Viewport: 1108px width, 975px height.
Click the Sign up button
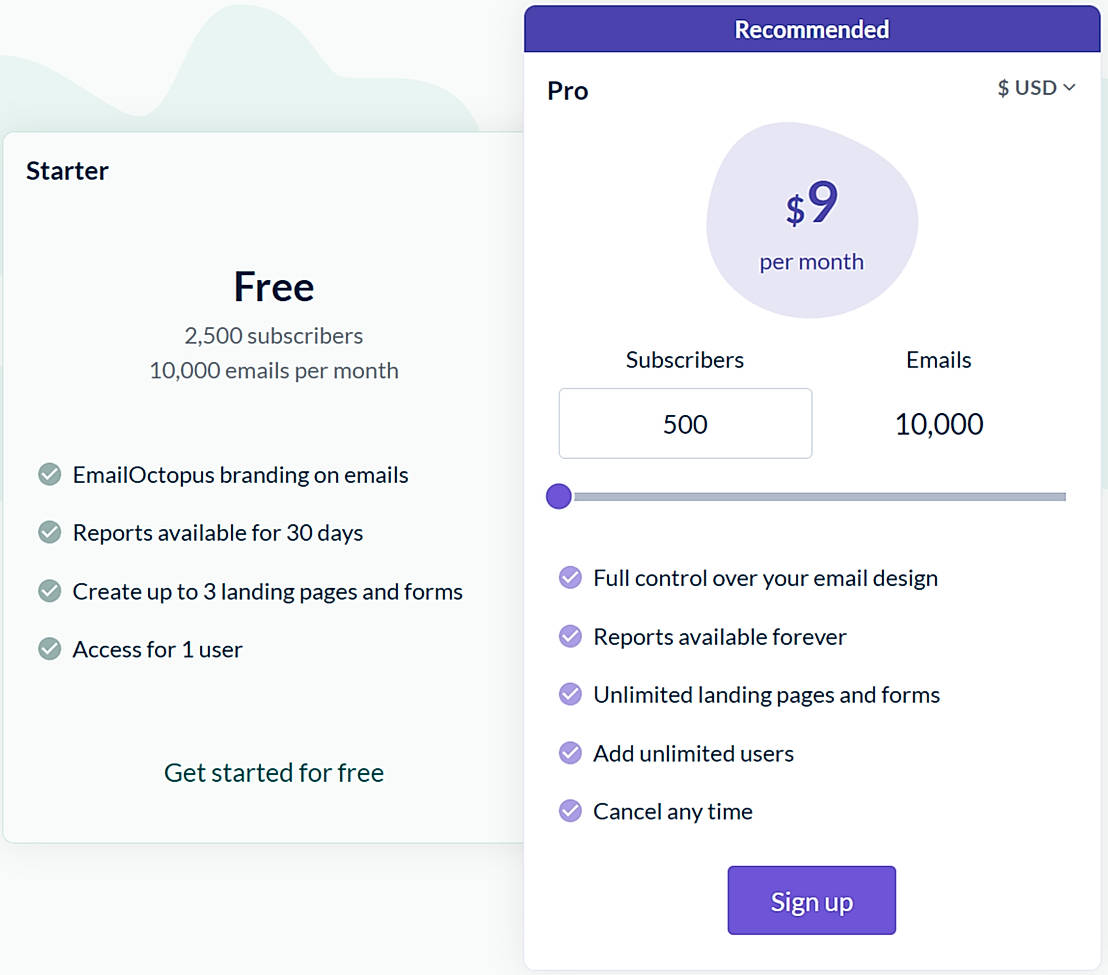[811, 901]
